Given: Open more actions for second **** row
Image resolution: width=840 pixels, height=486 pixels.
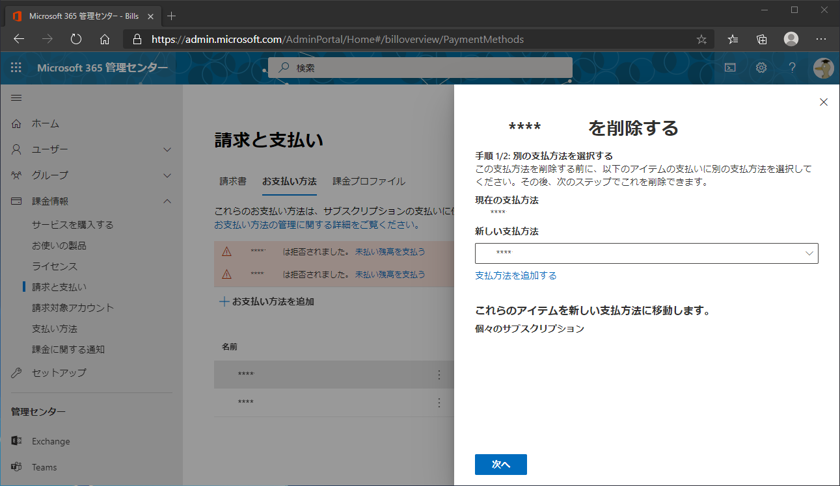Looking at the screenshot, I should tap(439, 402).
